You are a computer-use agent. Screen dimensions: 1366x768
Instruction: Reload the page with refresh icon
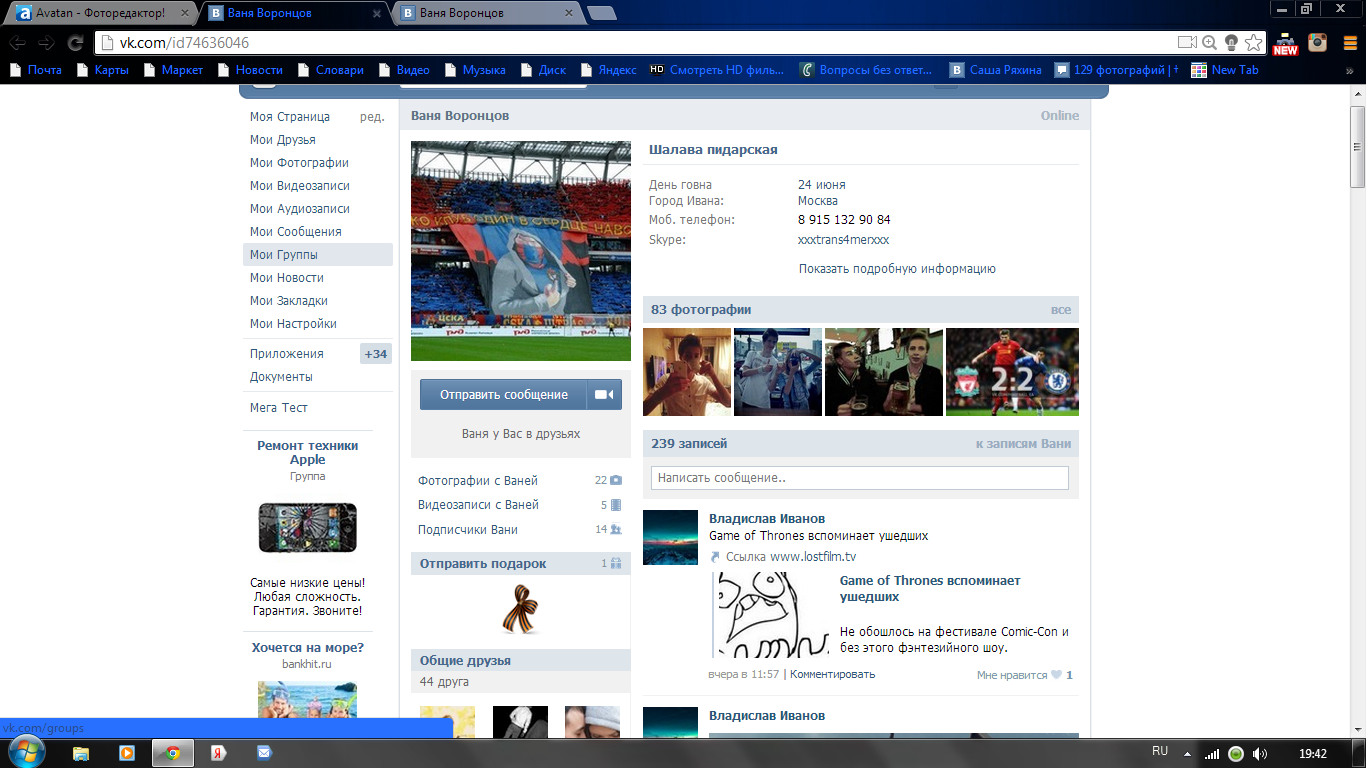[75, 43]
